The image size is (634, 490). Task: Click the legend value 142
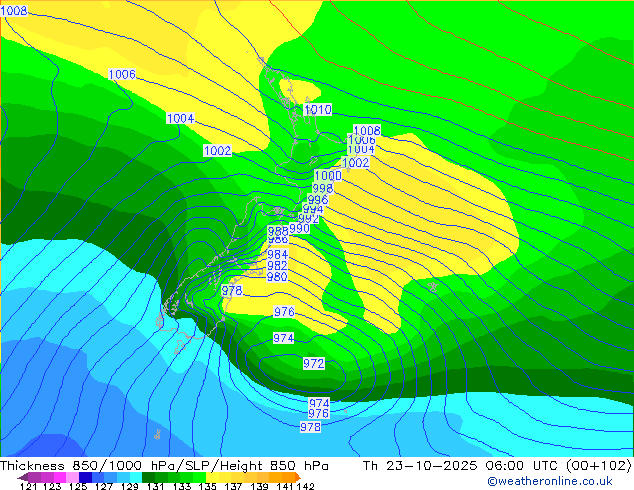click(306, 486)
